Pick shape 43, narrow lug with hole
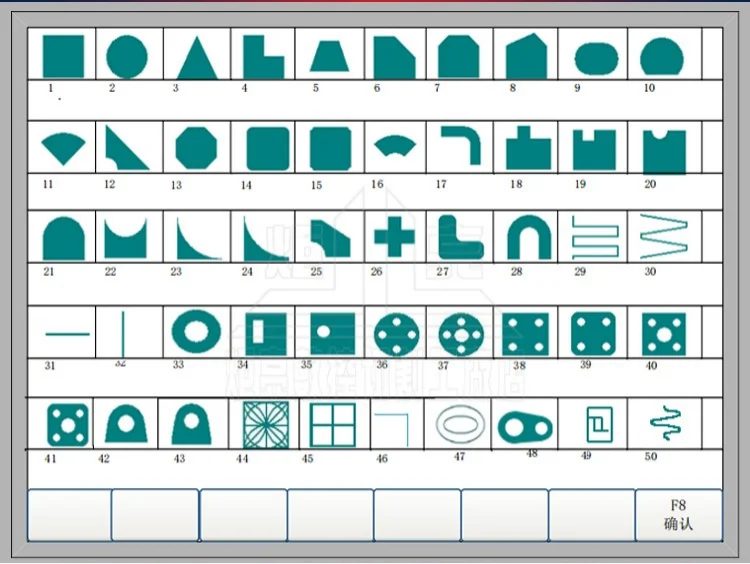 tap(191, 424)
